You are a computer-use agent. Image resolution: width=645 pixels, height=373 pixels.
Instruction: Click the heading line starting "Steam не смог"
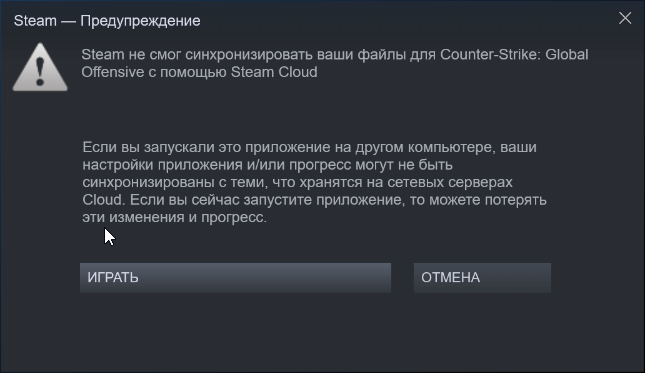click(335, 54)
